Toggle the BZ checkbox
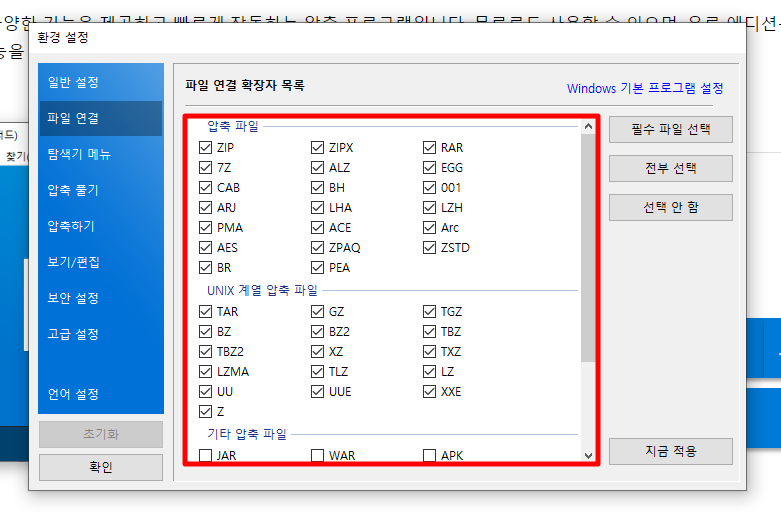 click(205, 331)
